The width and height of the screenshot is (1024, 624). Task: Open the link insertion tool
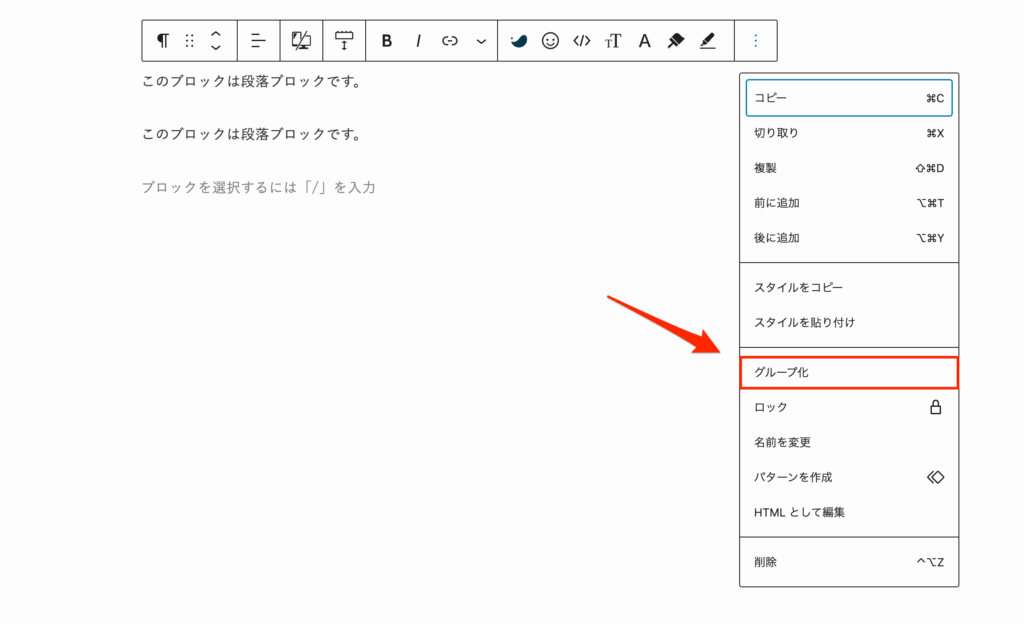pos(449,40)
